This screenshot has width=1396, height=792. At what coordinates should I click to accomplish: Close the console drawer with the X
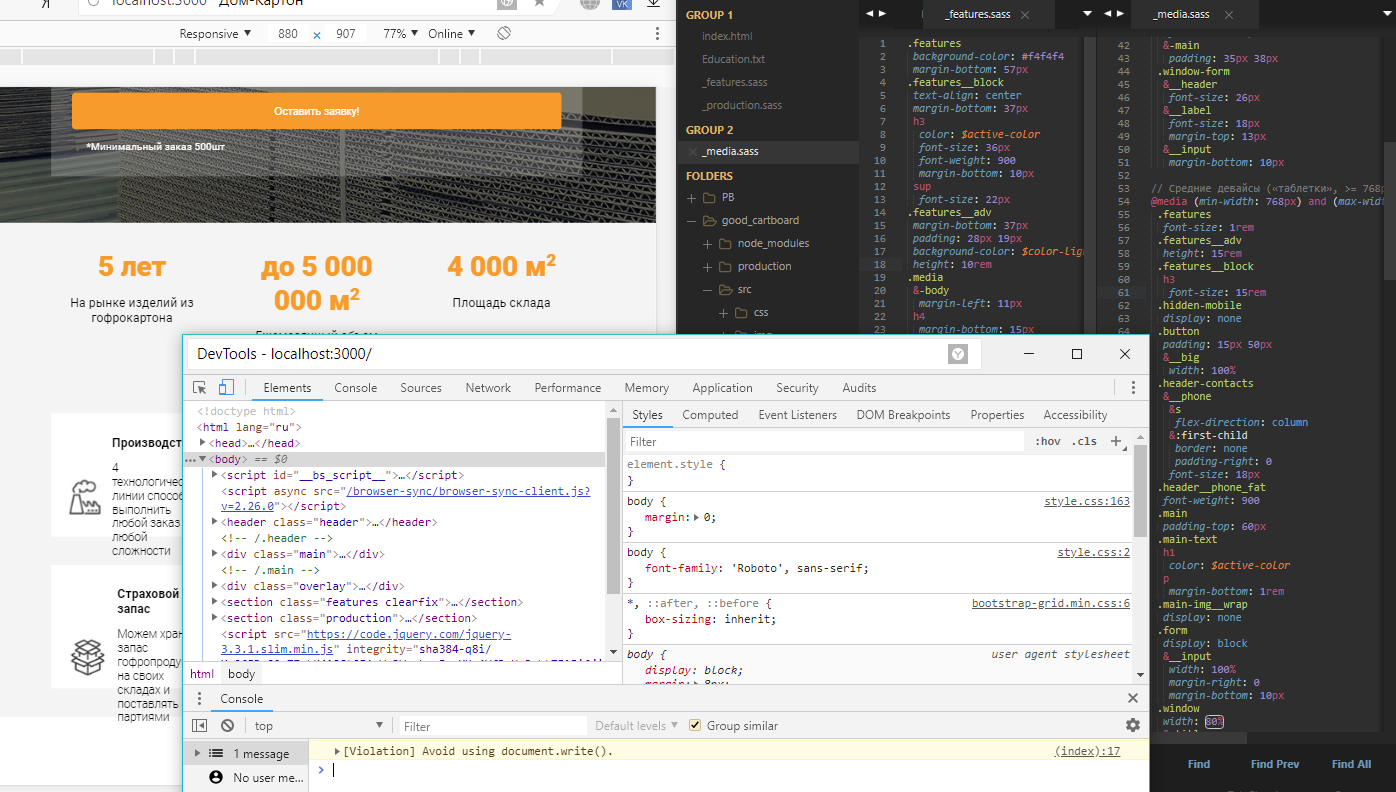point(1133,699)
